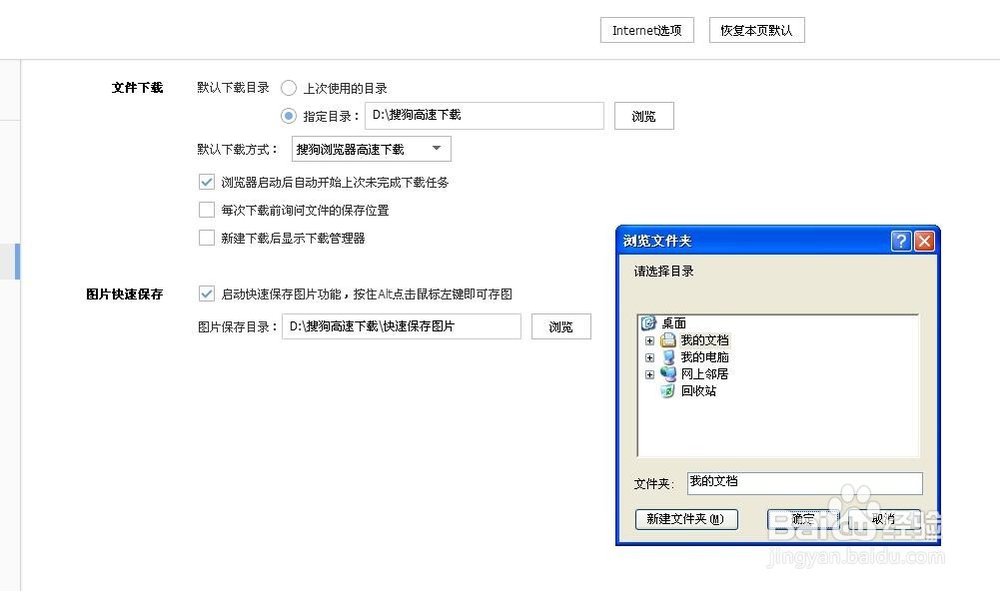Viewport: 1000px width, 591px height.
Task: Close the 浏览文件夹 dialog
Action: [x=924, y=240]
